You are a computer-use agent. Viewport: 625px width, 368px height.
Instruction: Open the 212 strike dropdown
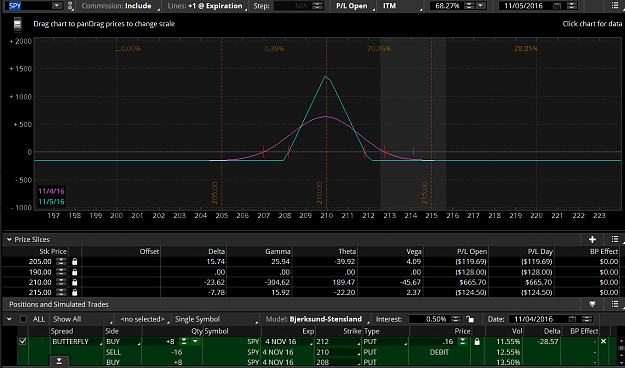coord(338,342)
